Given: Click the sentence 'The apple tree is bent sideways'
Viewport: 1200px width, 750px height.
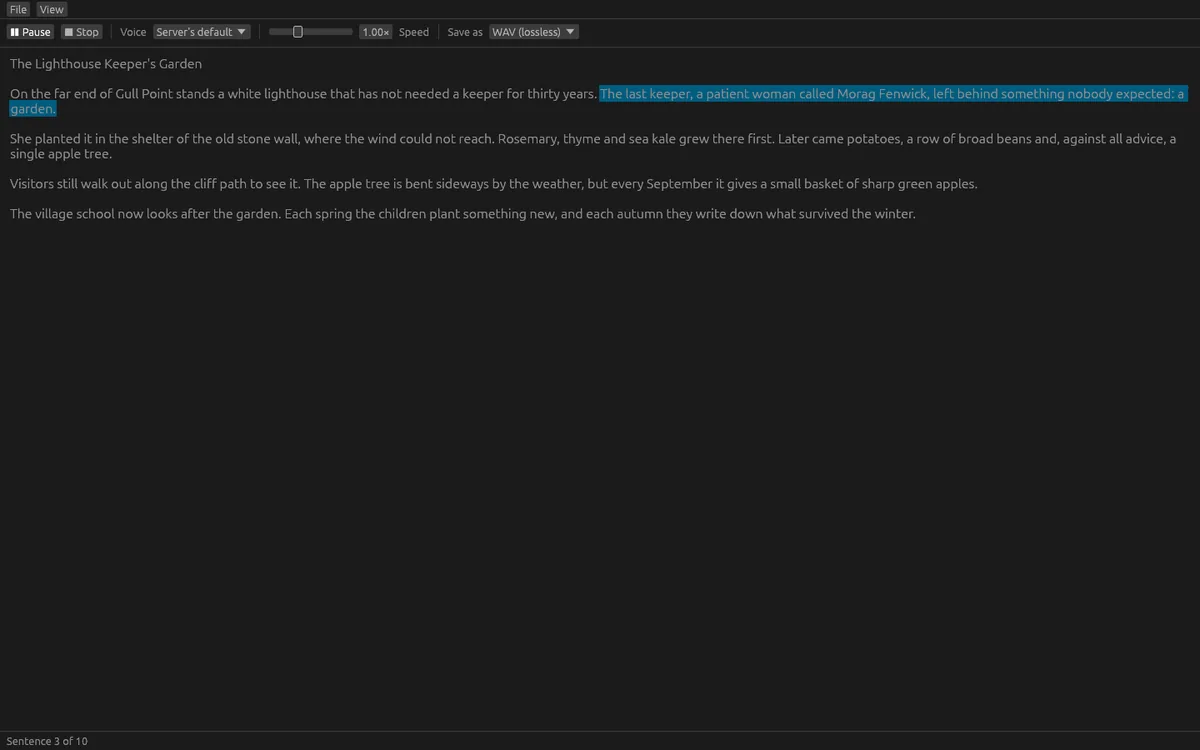Looking at the screenshot, I should (641, 184).
